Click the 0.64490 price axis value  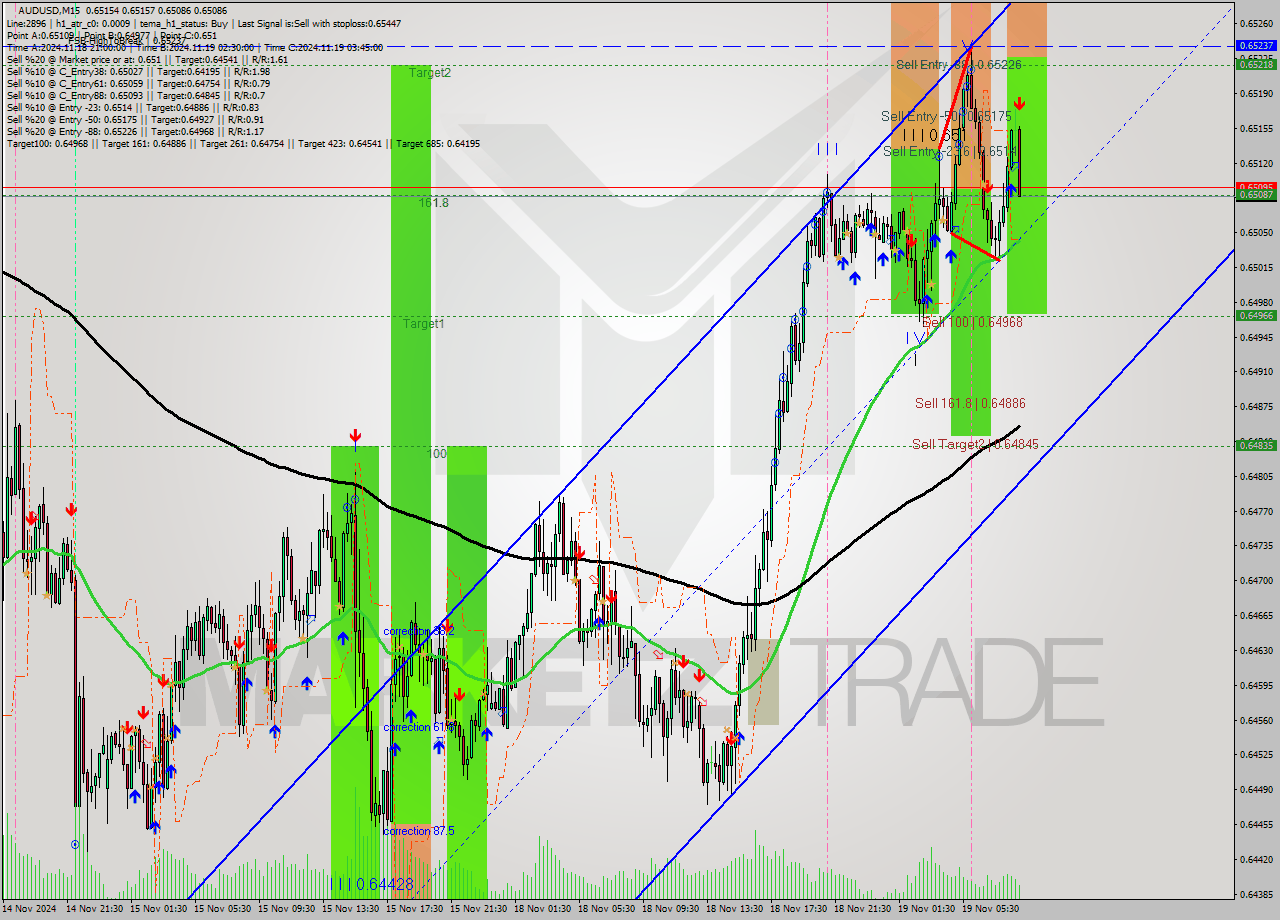click(x=1256, y=790)
